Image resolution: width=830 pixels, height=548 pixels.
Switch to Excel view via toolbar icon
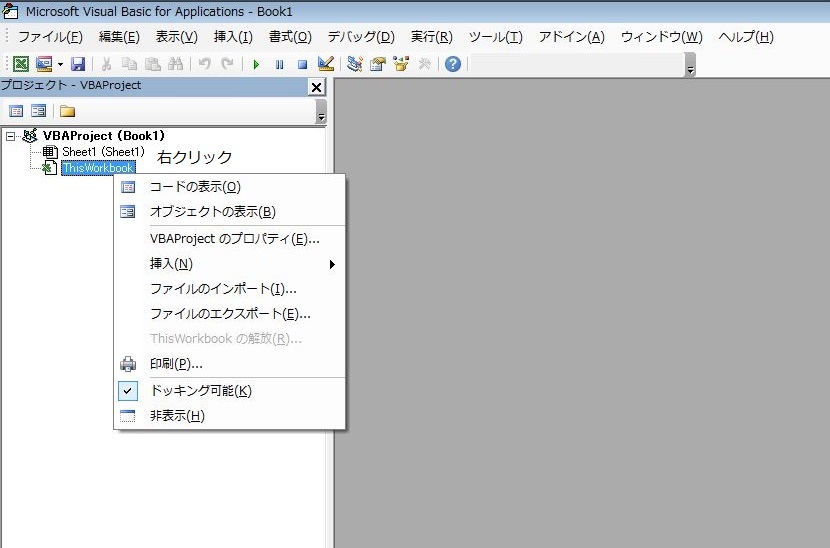(x=21, y=64)
